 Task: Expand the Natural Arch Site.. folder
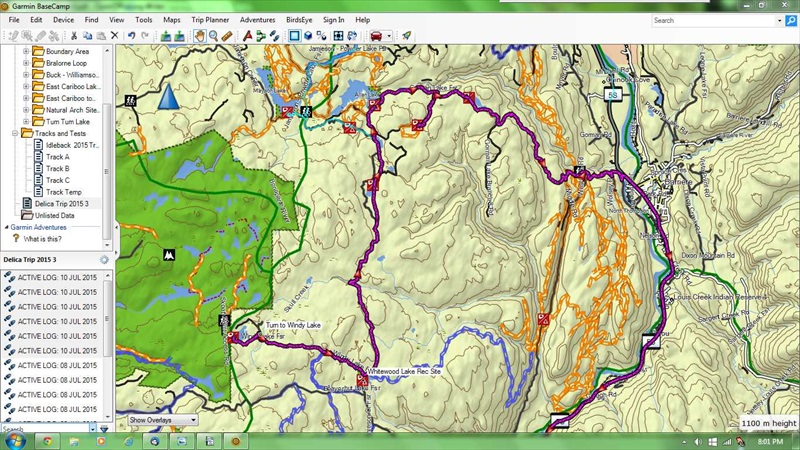(x=26, y=110)
